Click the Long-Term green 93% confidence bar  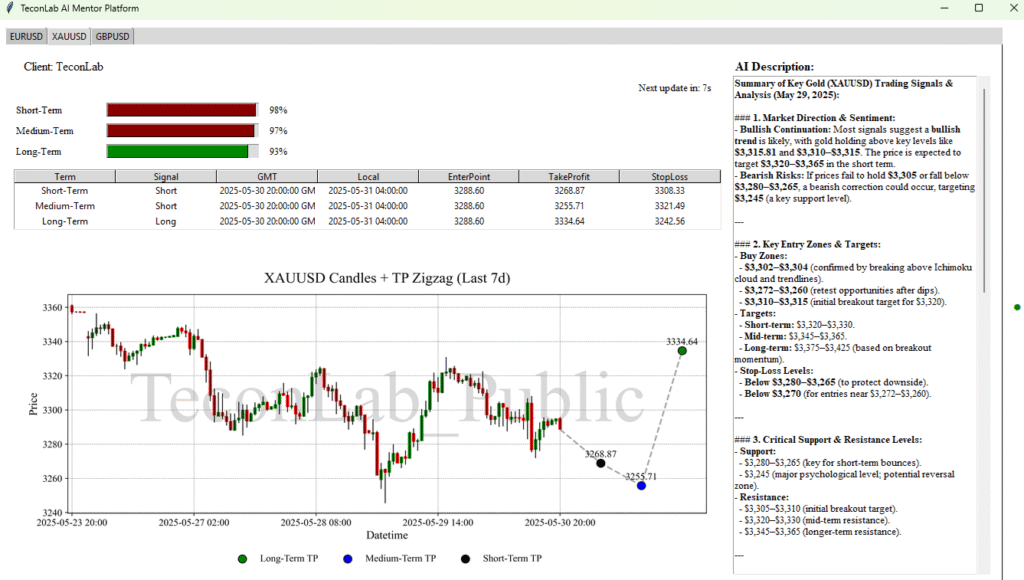[177, 151]
